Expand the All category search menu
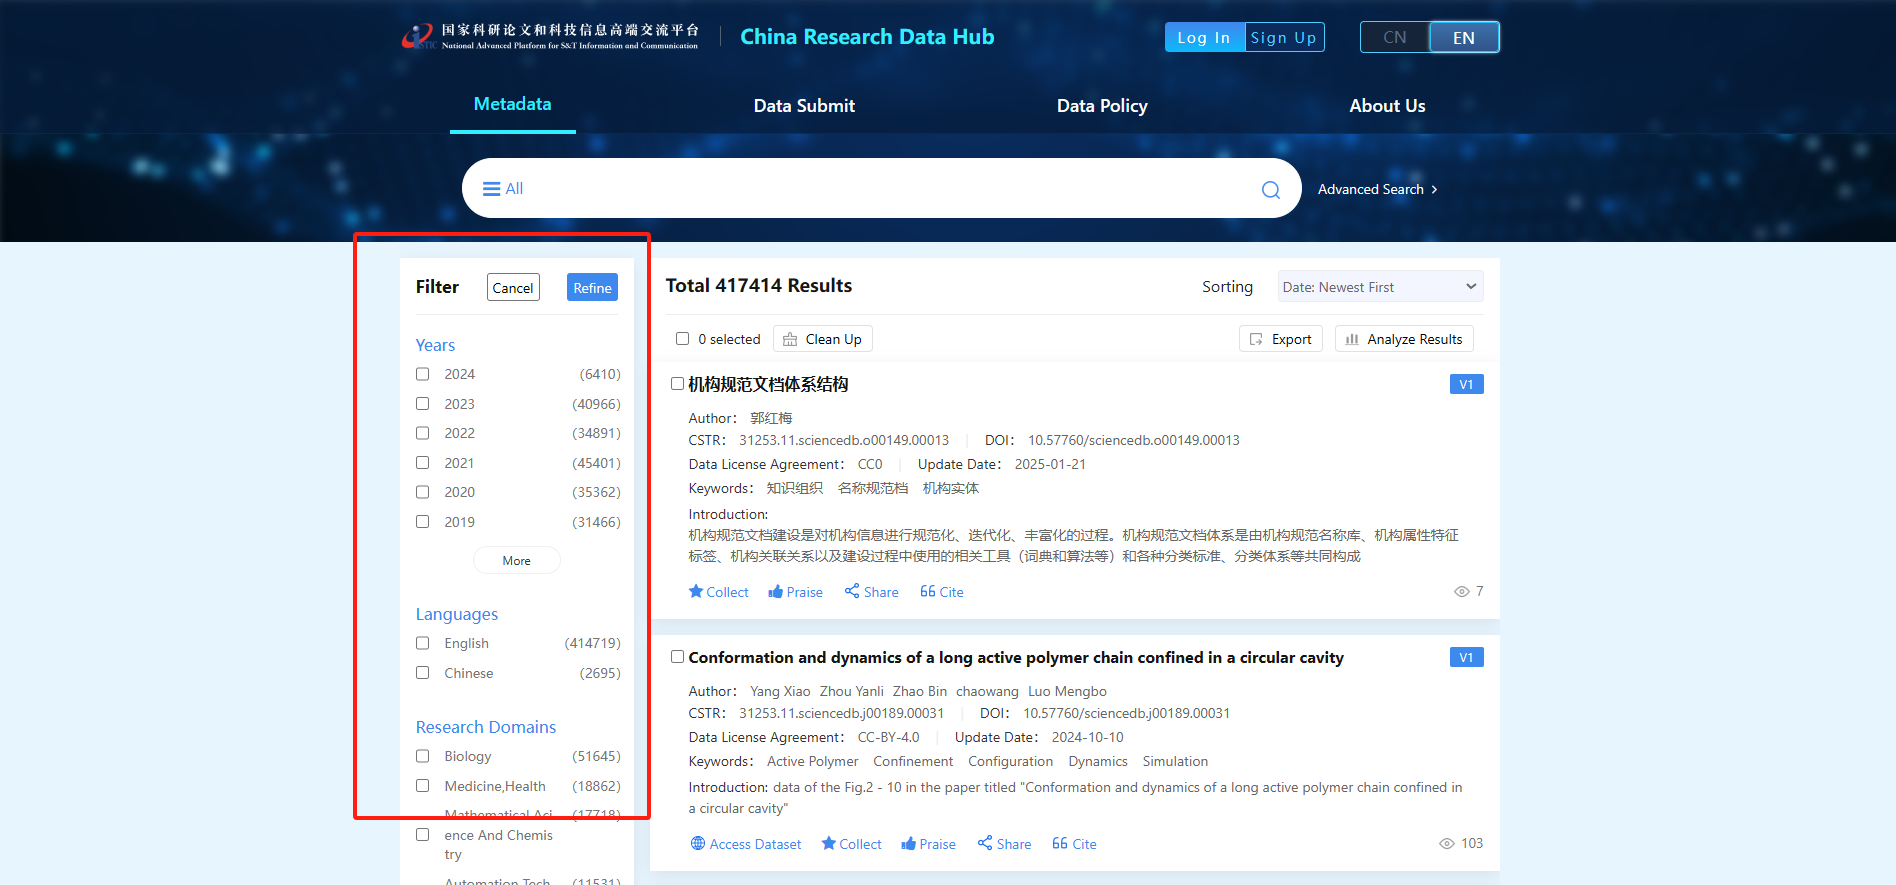The image size is (1896, 885). (503, 189)
